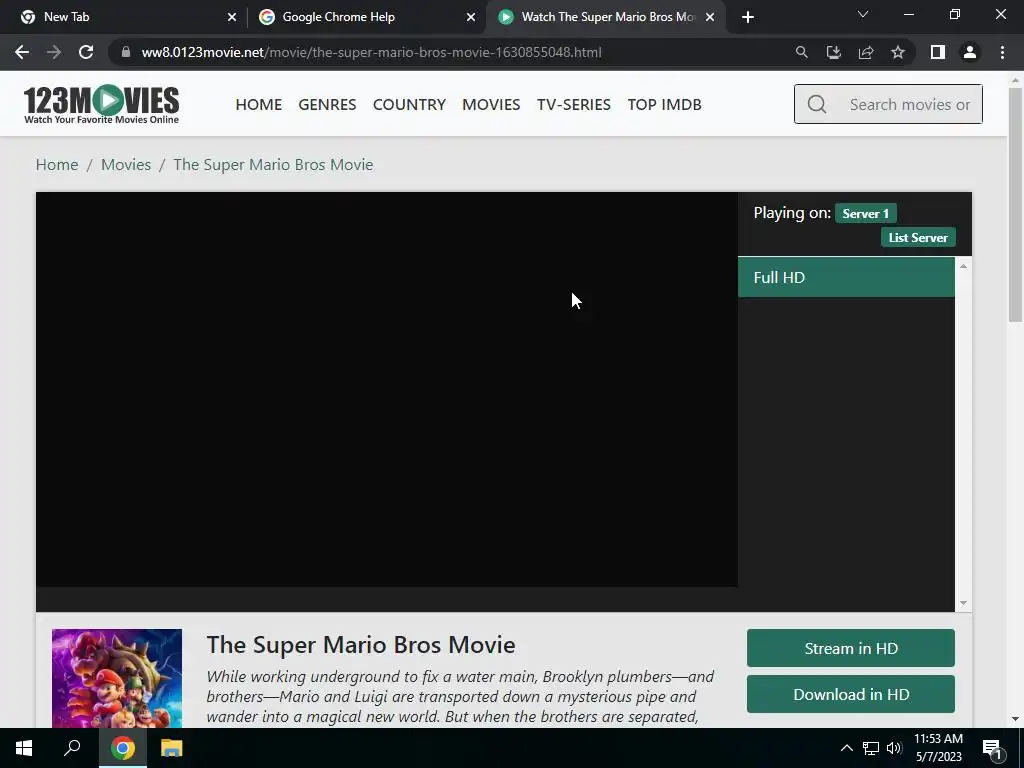
Task: Follow the Home breadcrumb link
Action: click(x=57, y=165)
